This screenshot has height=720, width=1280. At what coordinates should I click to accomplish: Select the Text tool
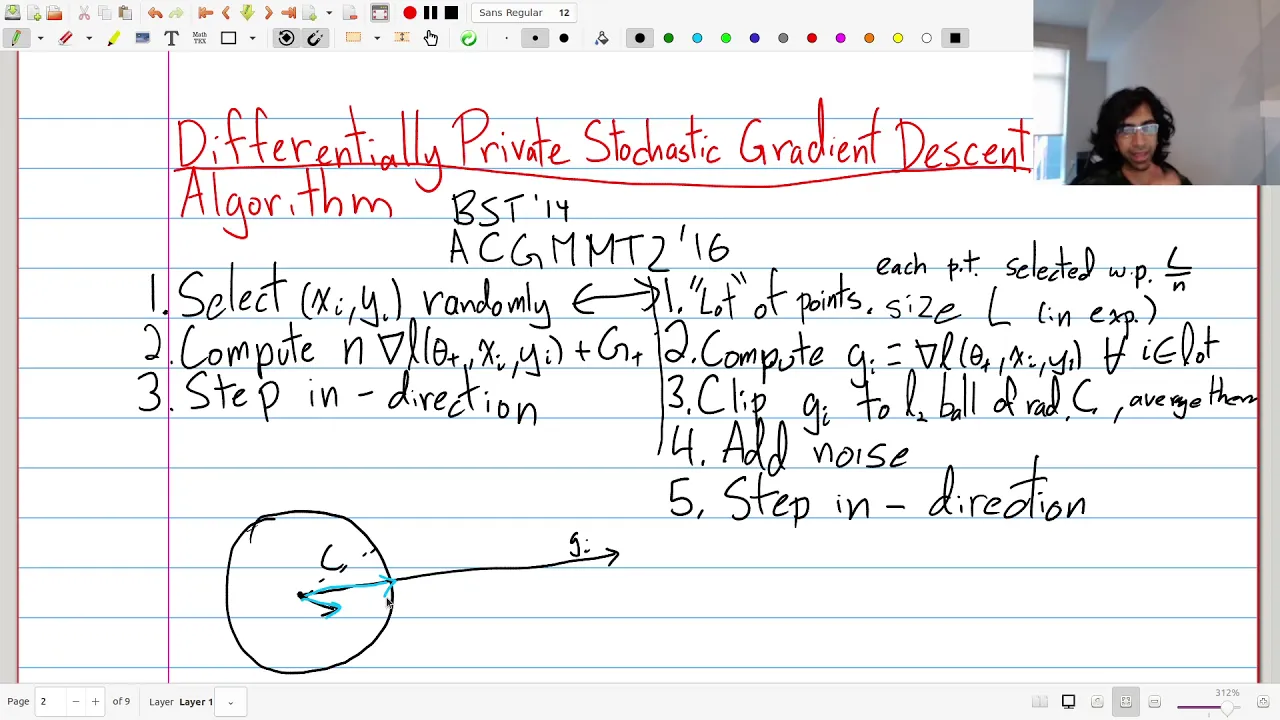tap(171, 38)
